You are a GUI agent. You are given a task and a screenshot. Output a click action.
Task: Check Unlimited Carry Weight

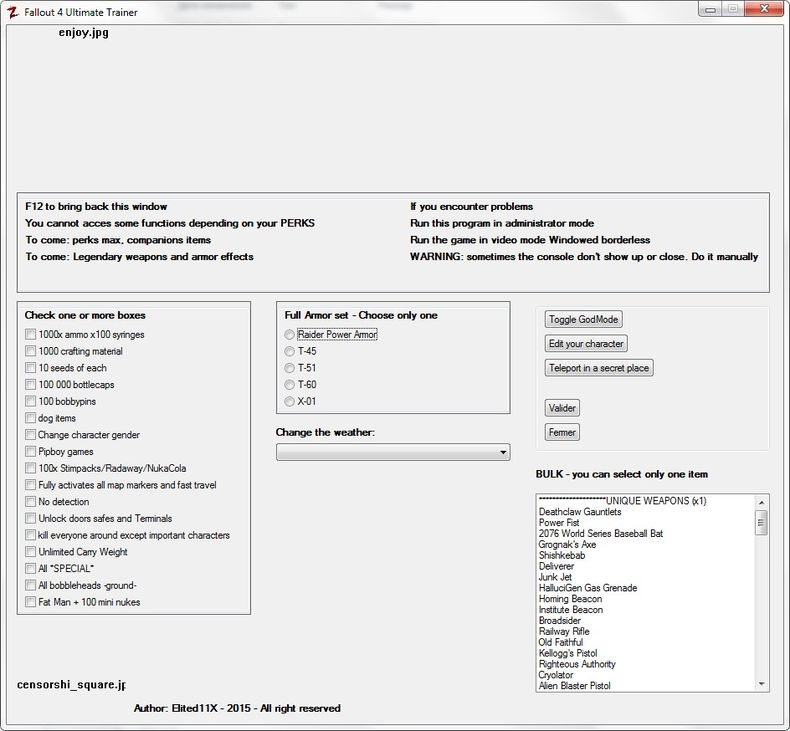31,552
